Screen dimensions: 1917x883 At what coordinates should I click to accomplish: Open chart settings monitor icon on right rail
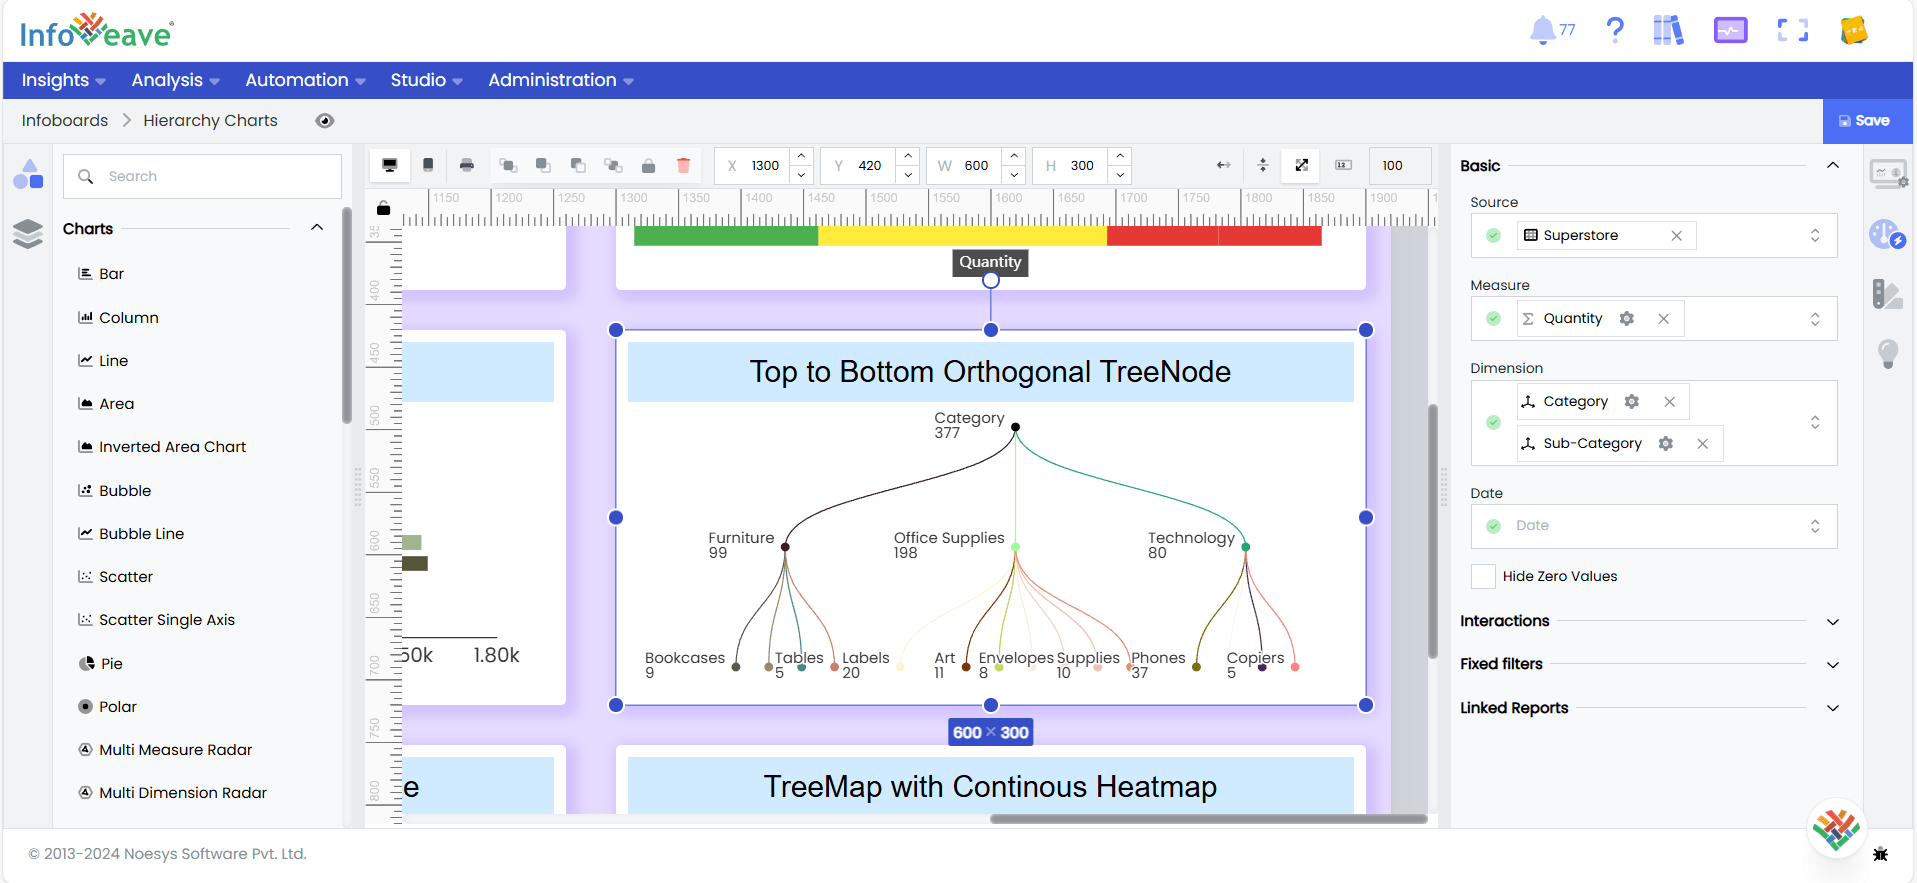point(1888,175)
